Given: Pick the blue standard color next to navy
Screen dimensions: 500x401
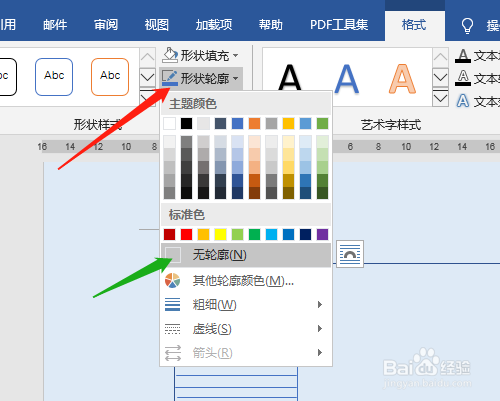Looking at the screenshot, I should (x=288, y=234).
